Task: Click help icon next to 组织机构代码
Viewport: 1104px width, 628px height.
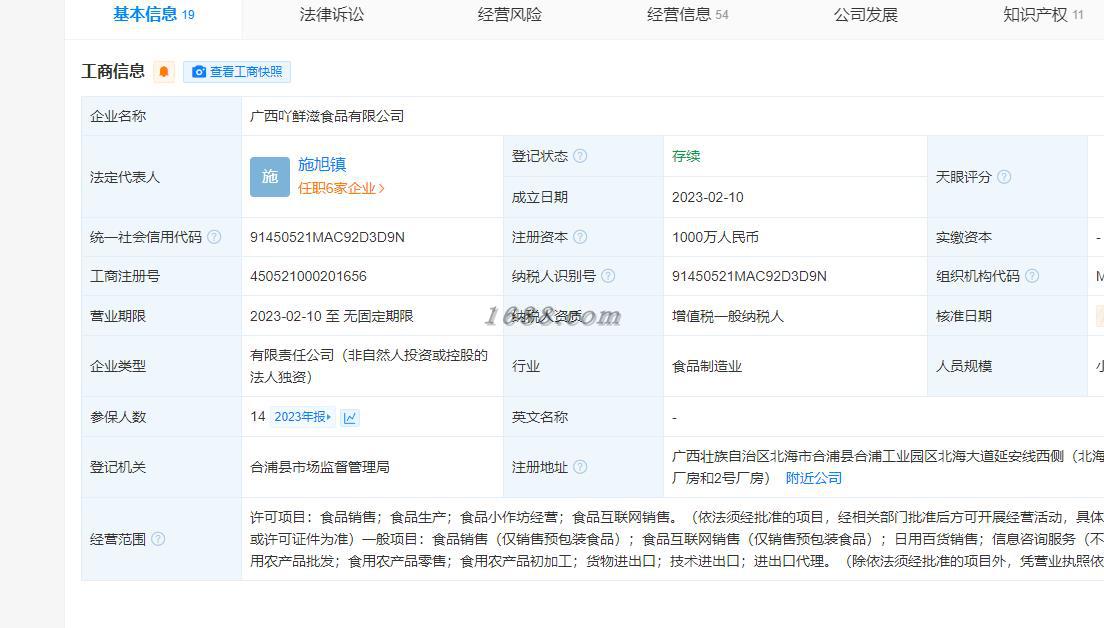Action: pyautogui.click(x=1032, y=276)
